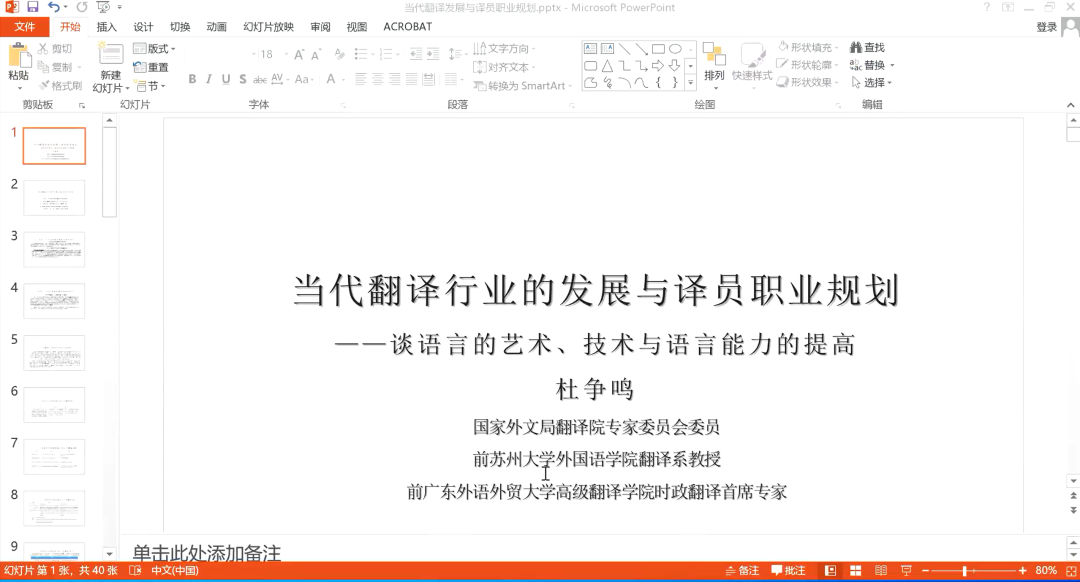Switch to 动画 (Animations) tab
This screenshot has height=582, width=1080.
pyautogui.click(x=216, y=27)
